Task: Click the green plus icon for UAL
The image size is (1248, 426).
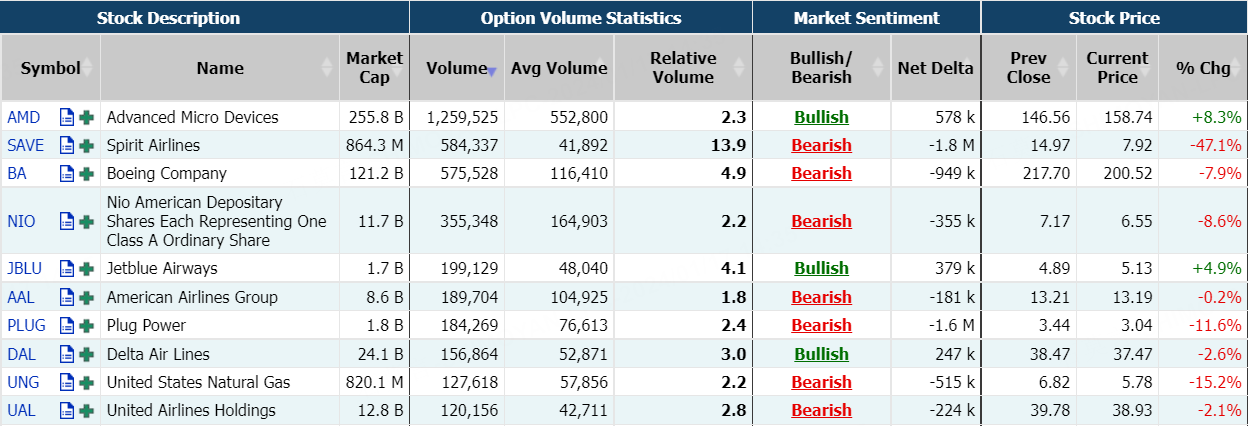Action: (87, 410)
